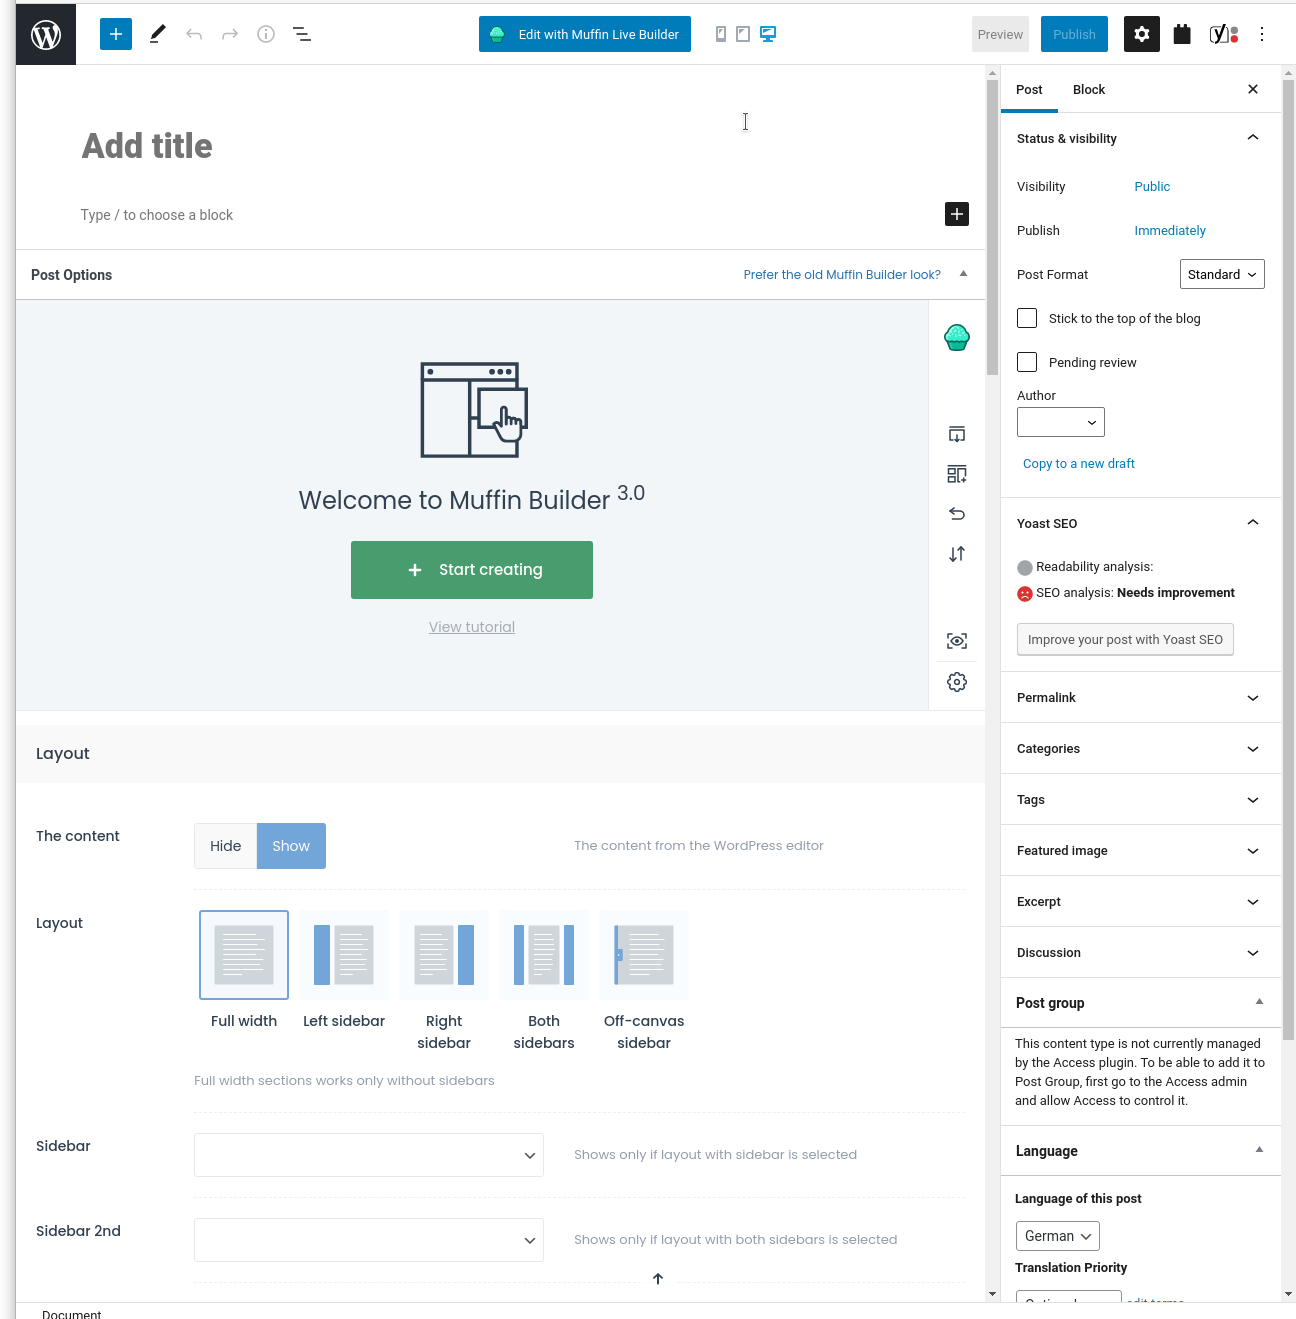Open the Yoast SEO sidebar icon

[x=1224, y=34]
